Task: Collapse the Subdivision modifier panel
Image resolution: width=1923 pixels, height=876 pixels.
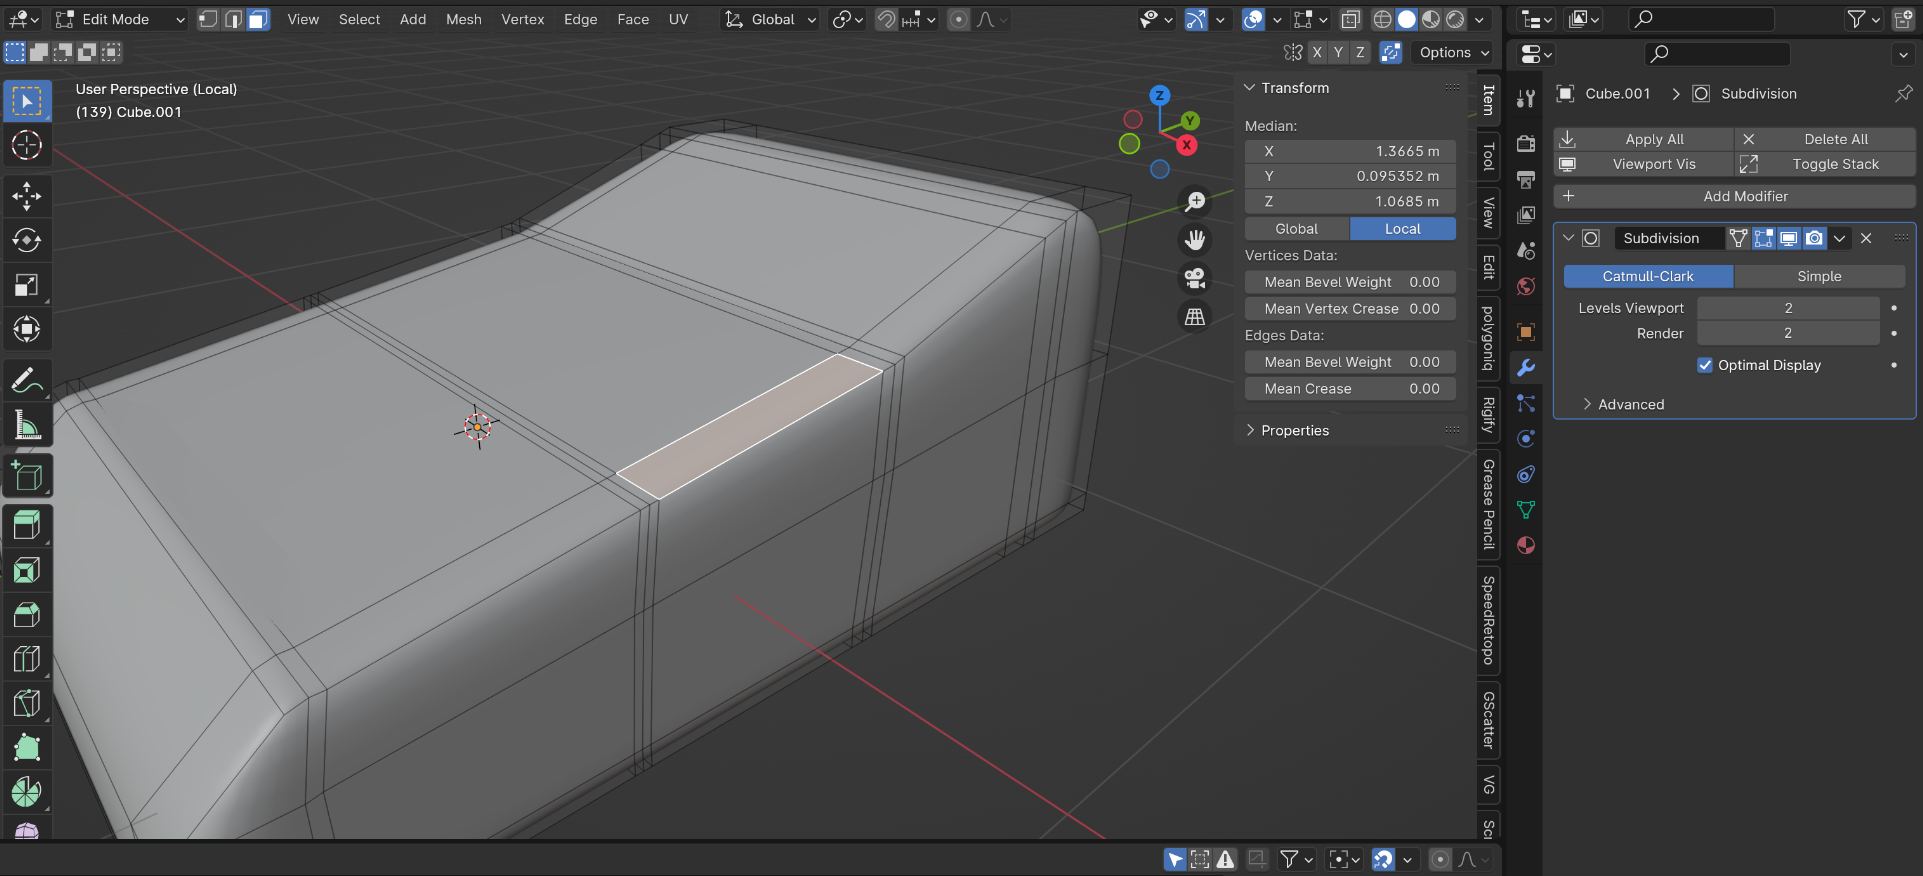Action: click(x=1568, y=238)
